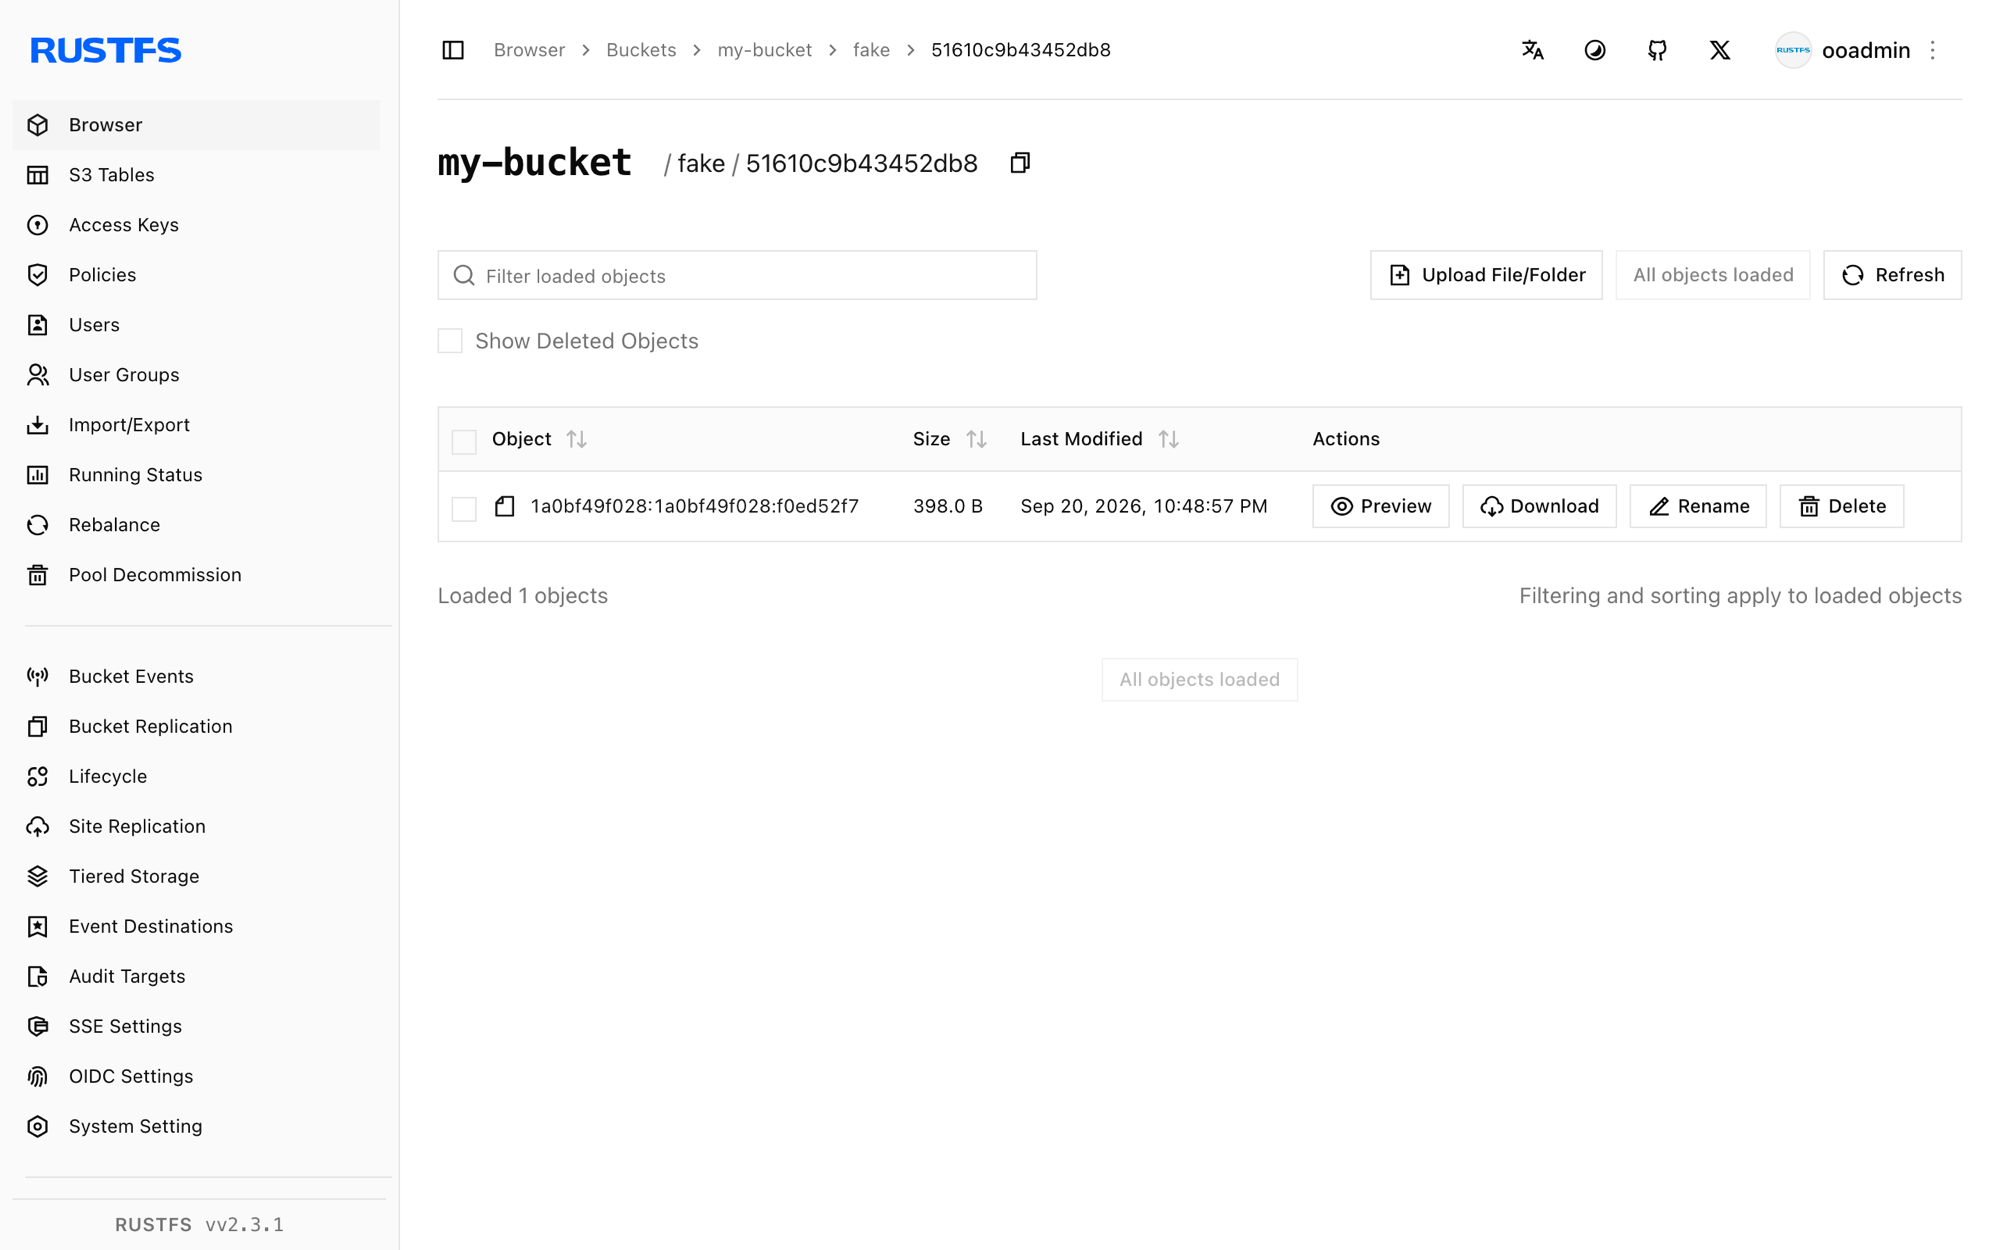Open the Browser menu item
The width and height of the screenshot is (2000, 1250).
tap(196, 125)
